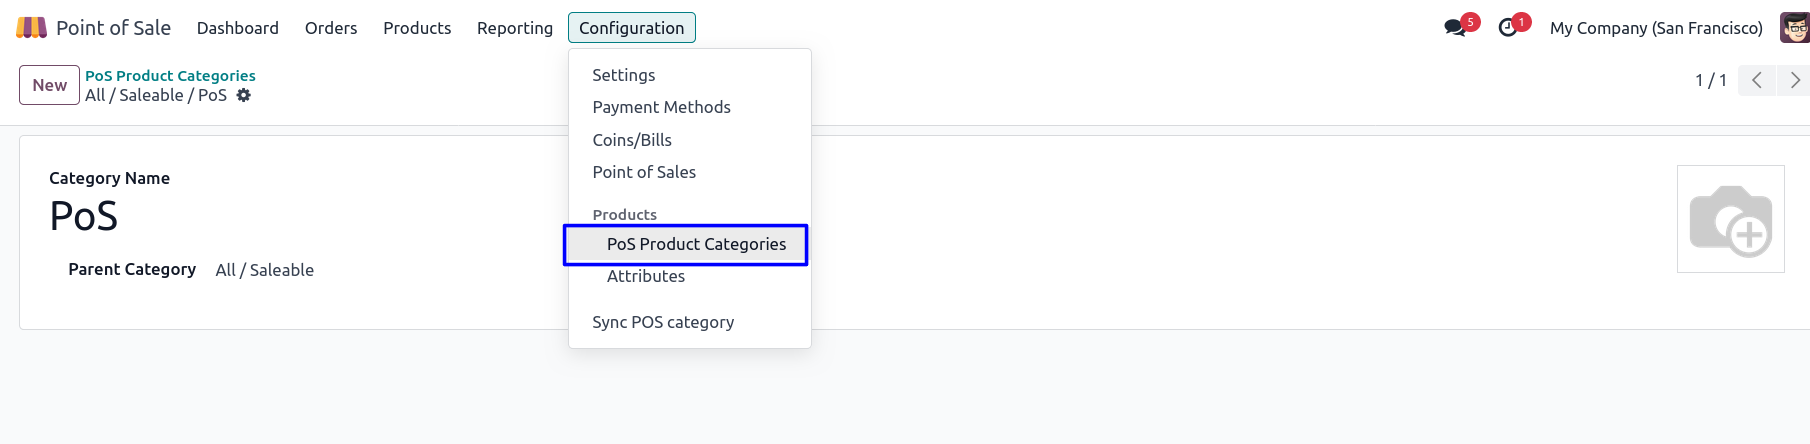Click the Parent Category field value
Viewport: 1810px width, 444px height.
point(265,270)
